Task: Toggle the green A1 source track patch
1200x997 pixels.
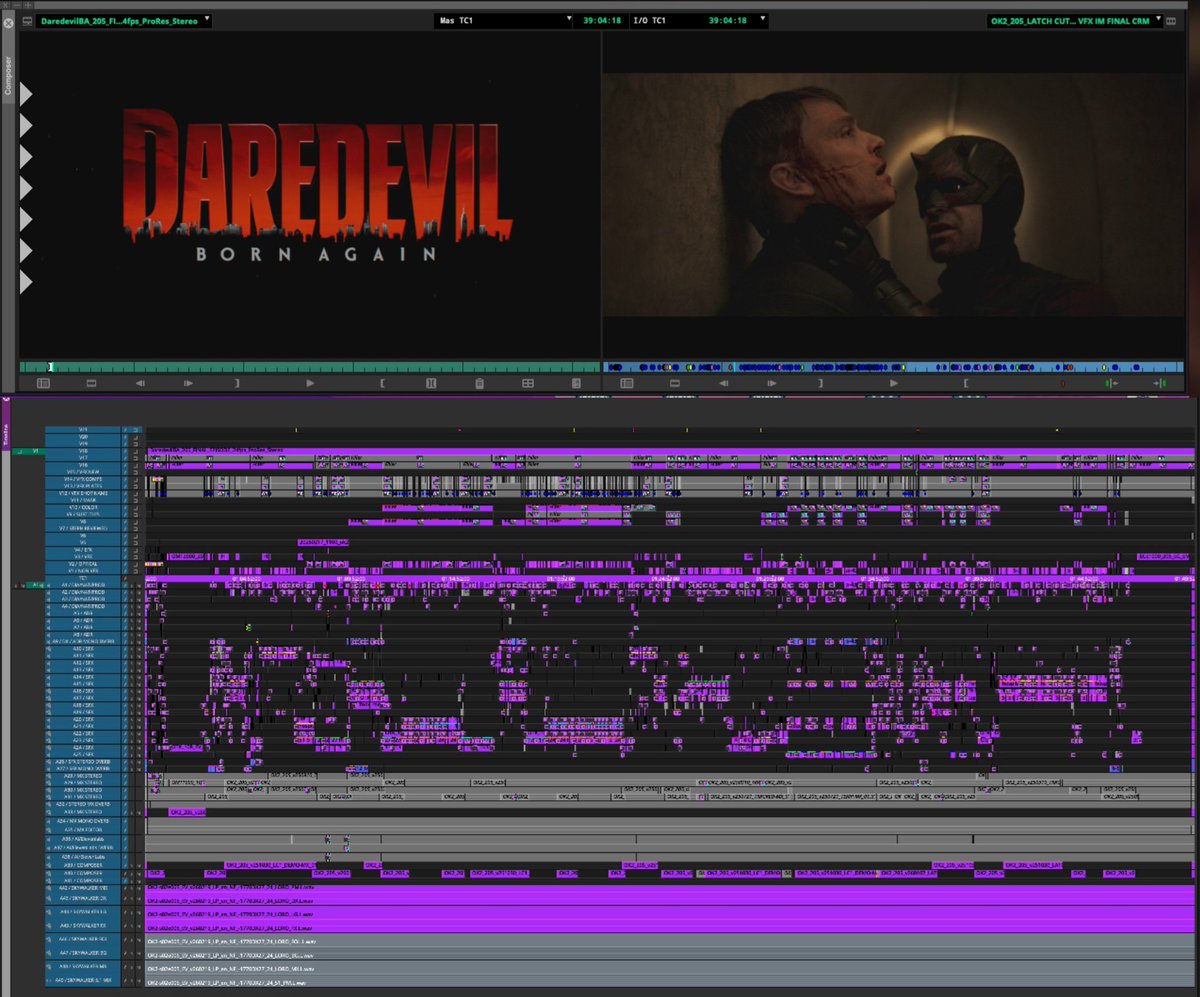Action: tap(35, 584)
